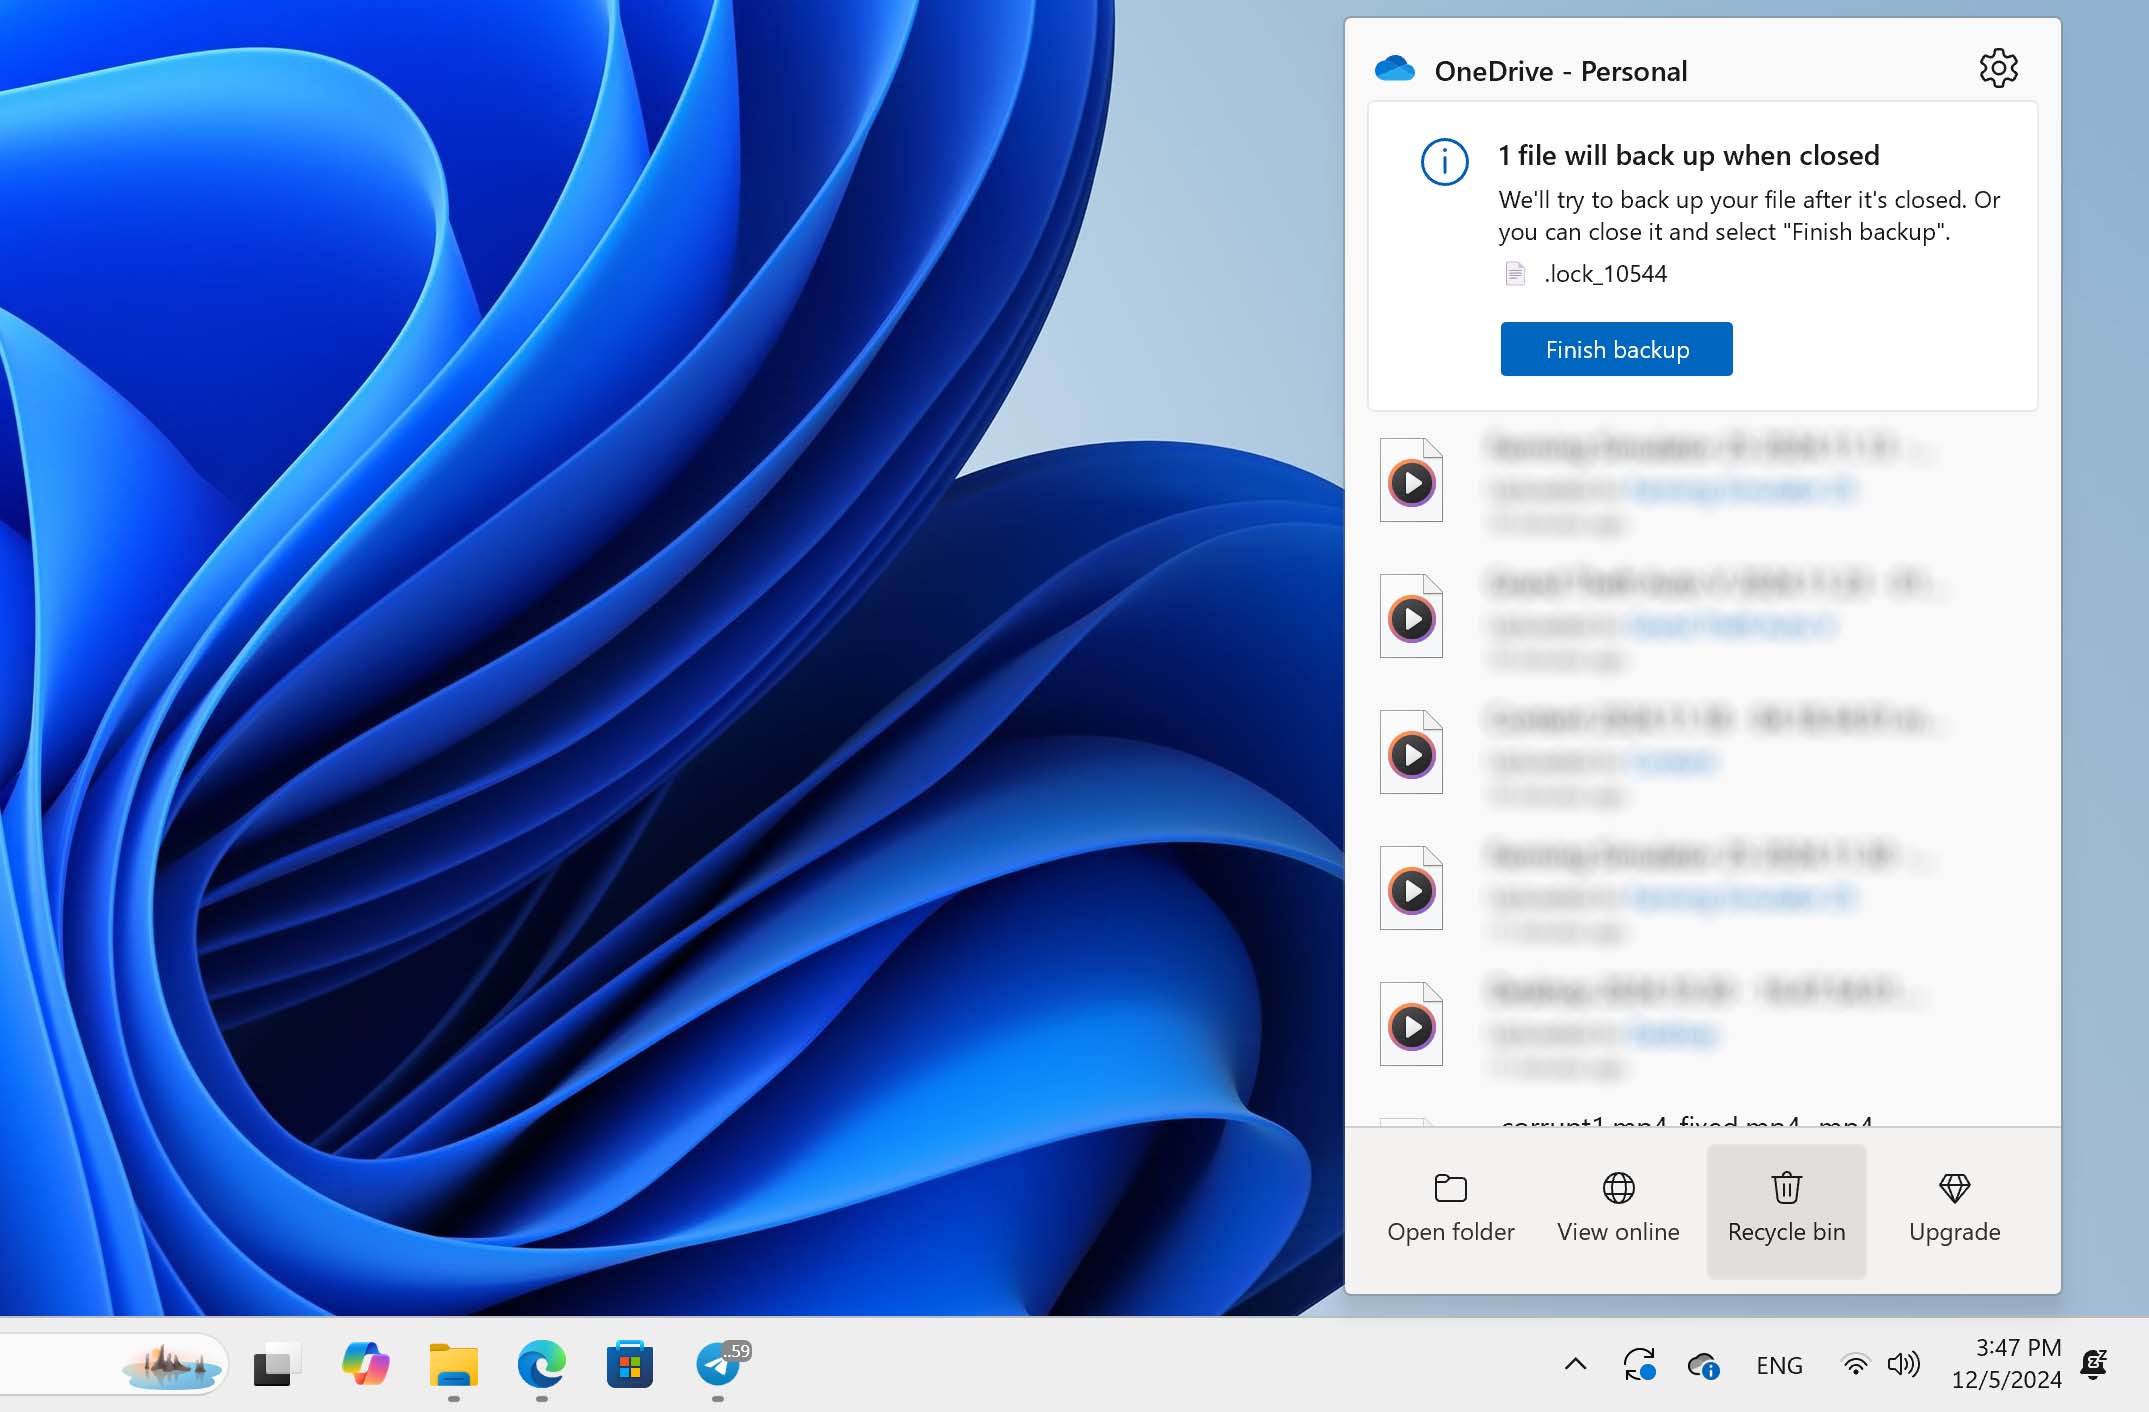Select the first video file play icon
Viewport: 2149px width, 1412px height.
tap(1412, 482)
